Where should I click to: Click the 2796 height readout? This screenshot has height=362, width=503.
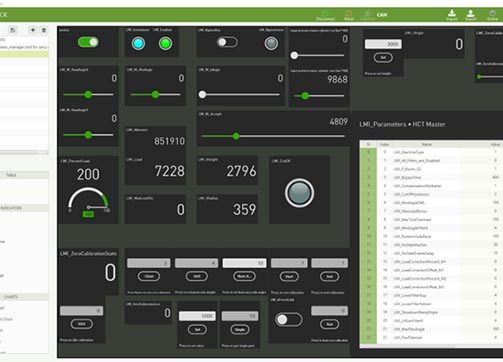pyautogui.click(x=241, y=171)
